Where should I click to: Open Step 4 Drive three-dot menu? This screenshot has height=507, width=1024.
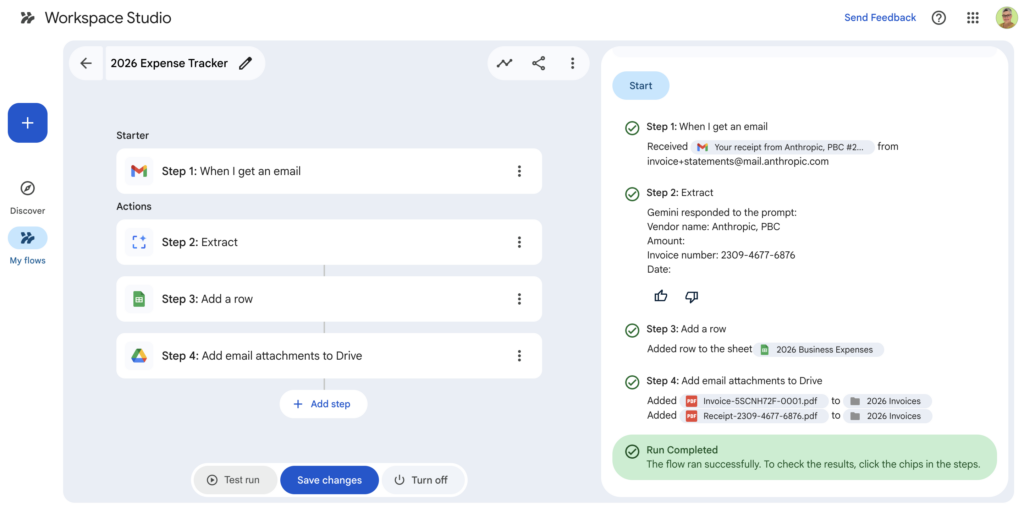coord(519,356)
